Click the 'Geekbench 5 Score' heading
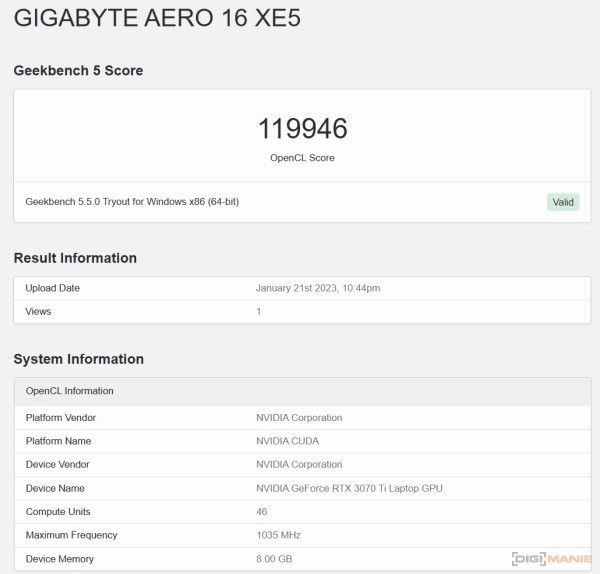The width and height of the screenshot is (600, 574). tap(78, 70)
